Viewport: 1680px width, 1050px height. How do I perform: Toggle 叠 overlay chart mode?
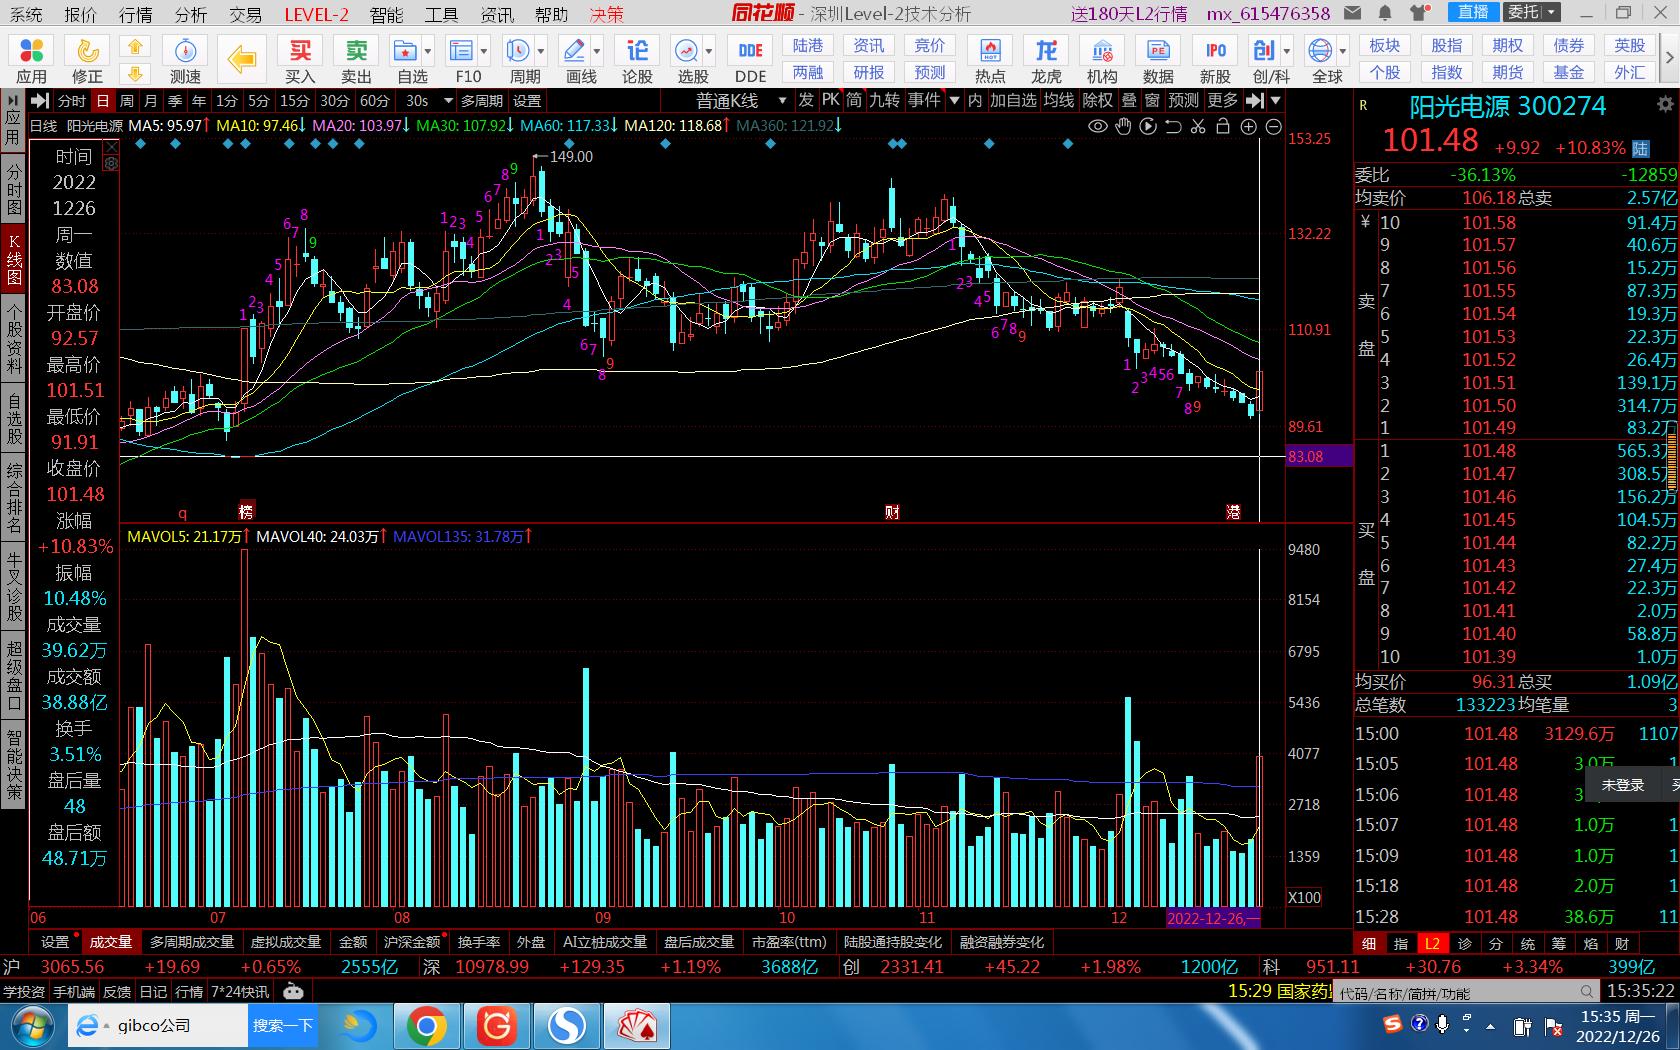click(x=1129, y=100)
